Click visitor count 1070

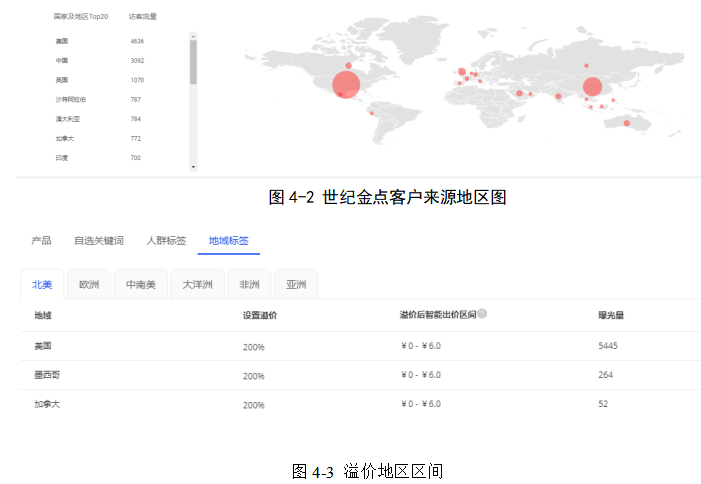[x=137, y=80]
